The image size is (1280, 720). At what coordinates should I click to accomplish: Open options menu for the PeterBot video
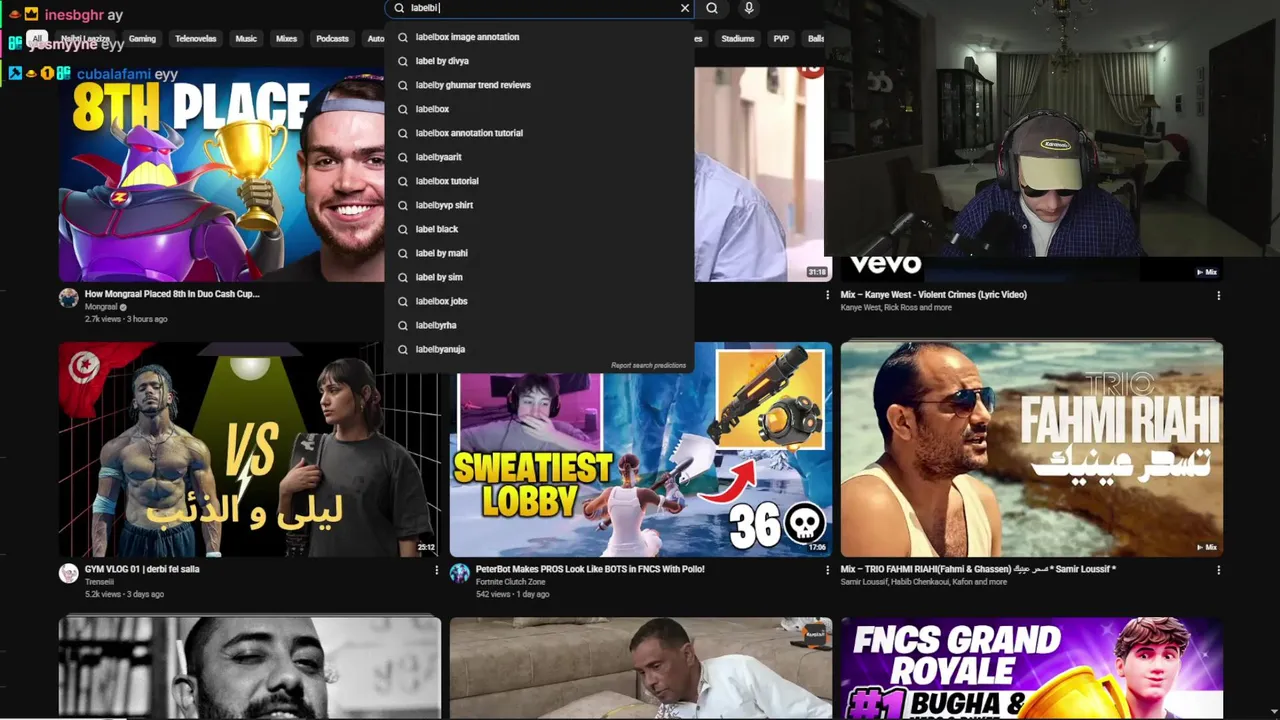(x=827, y=570)
